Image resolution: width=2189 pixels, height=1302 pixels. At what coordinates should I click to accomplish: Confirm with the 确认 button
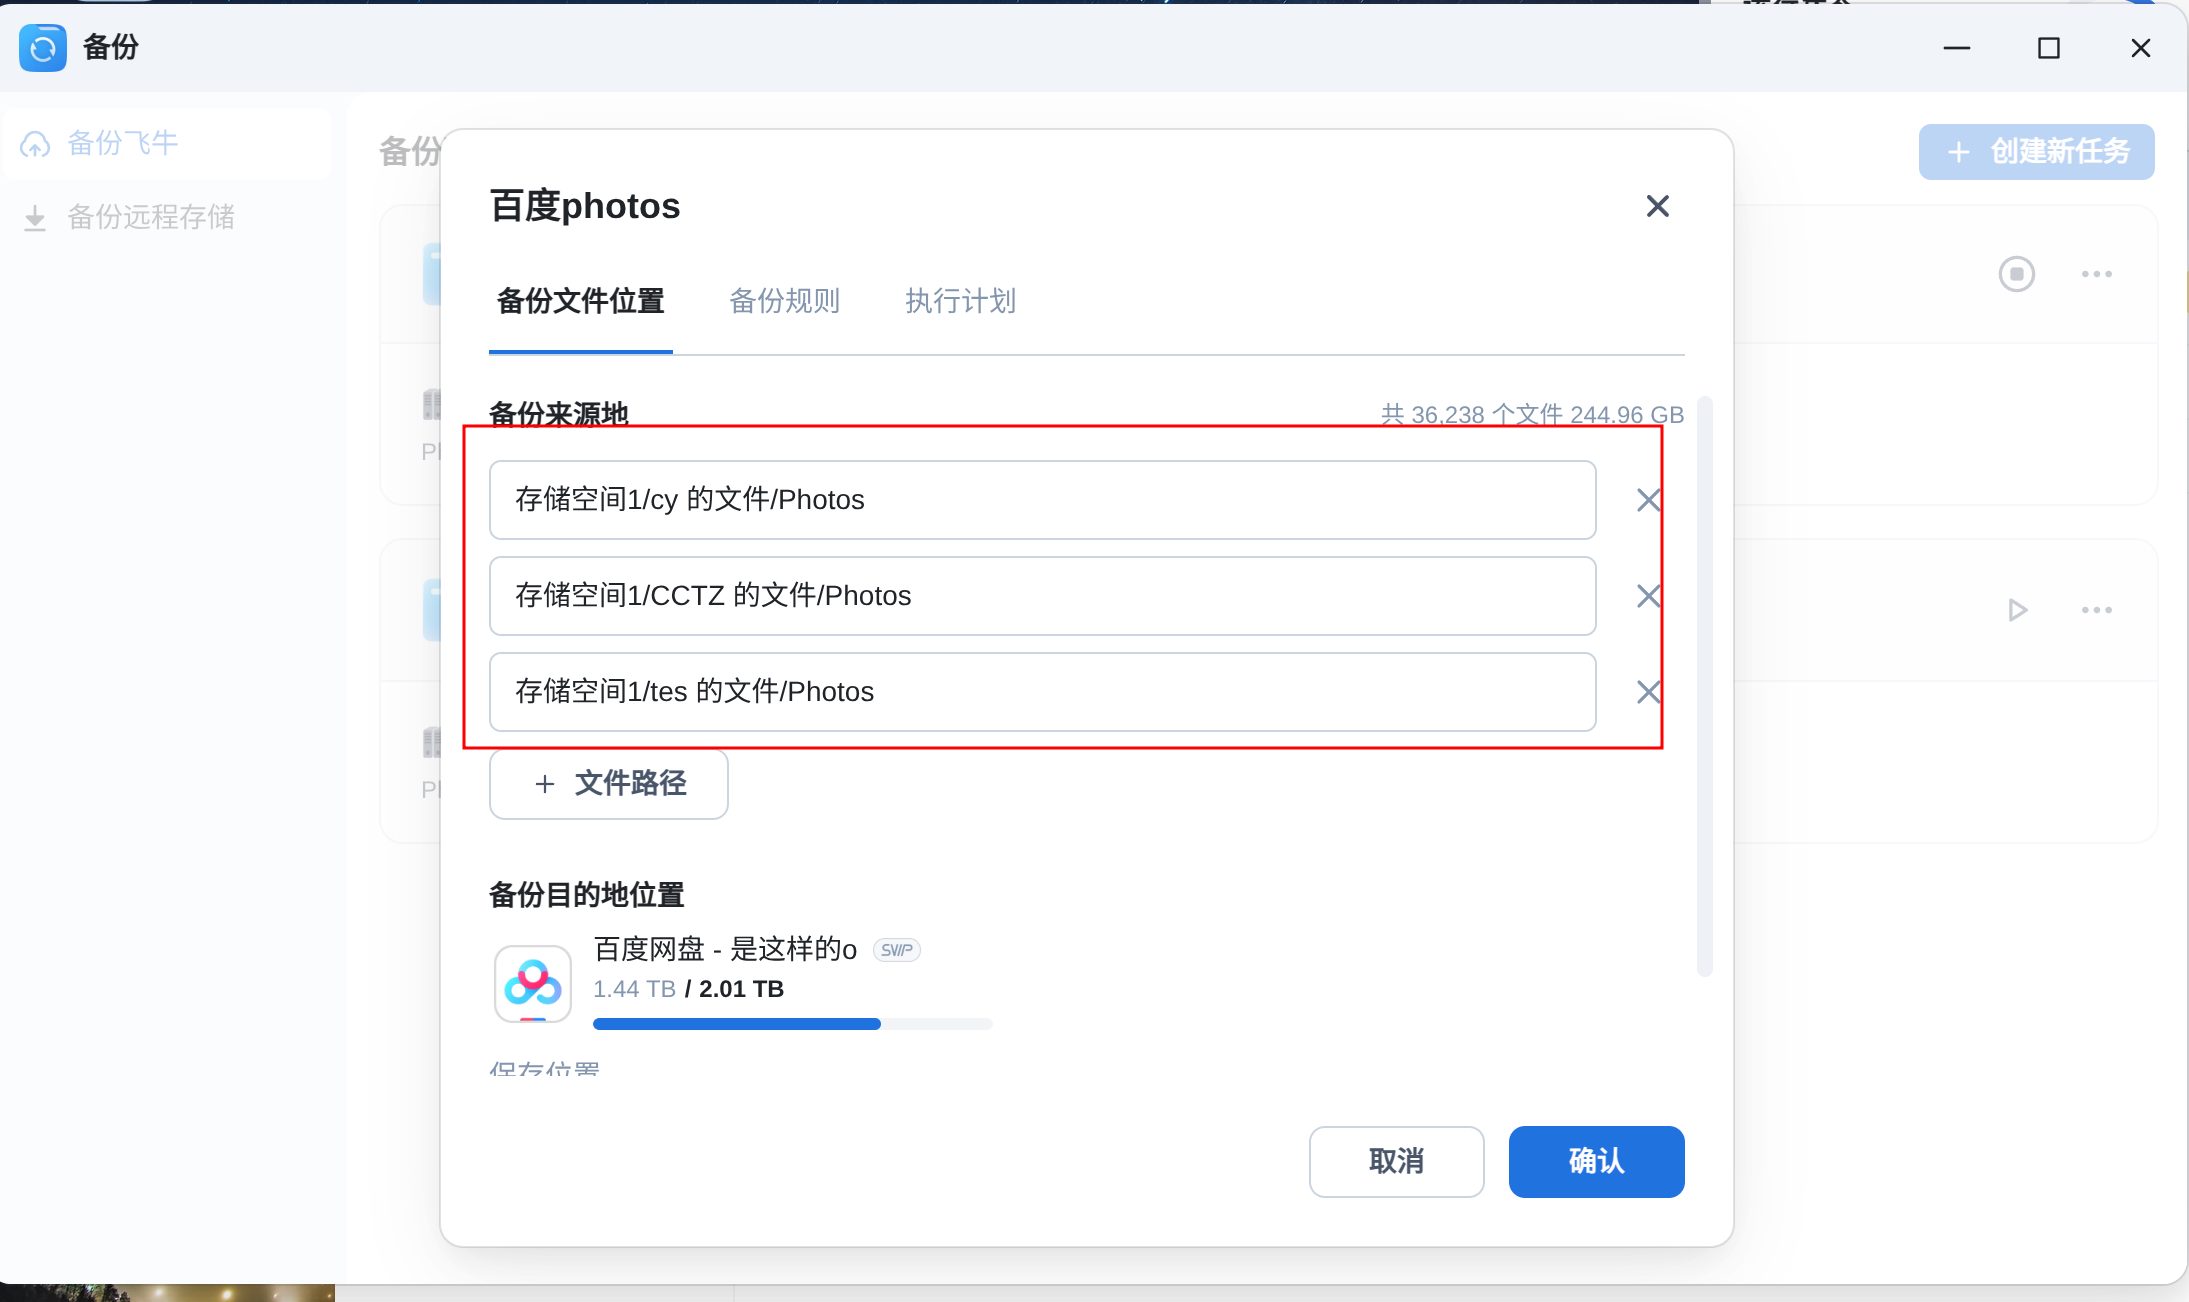[x=1596, y=1161]
